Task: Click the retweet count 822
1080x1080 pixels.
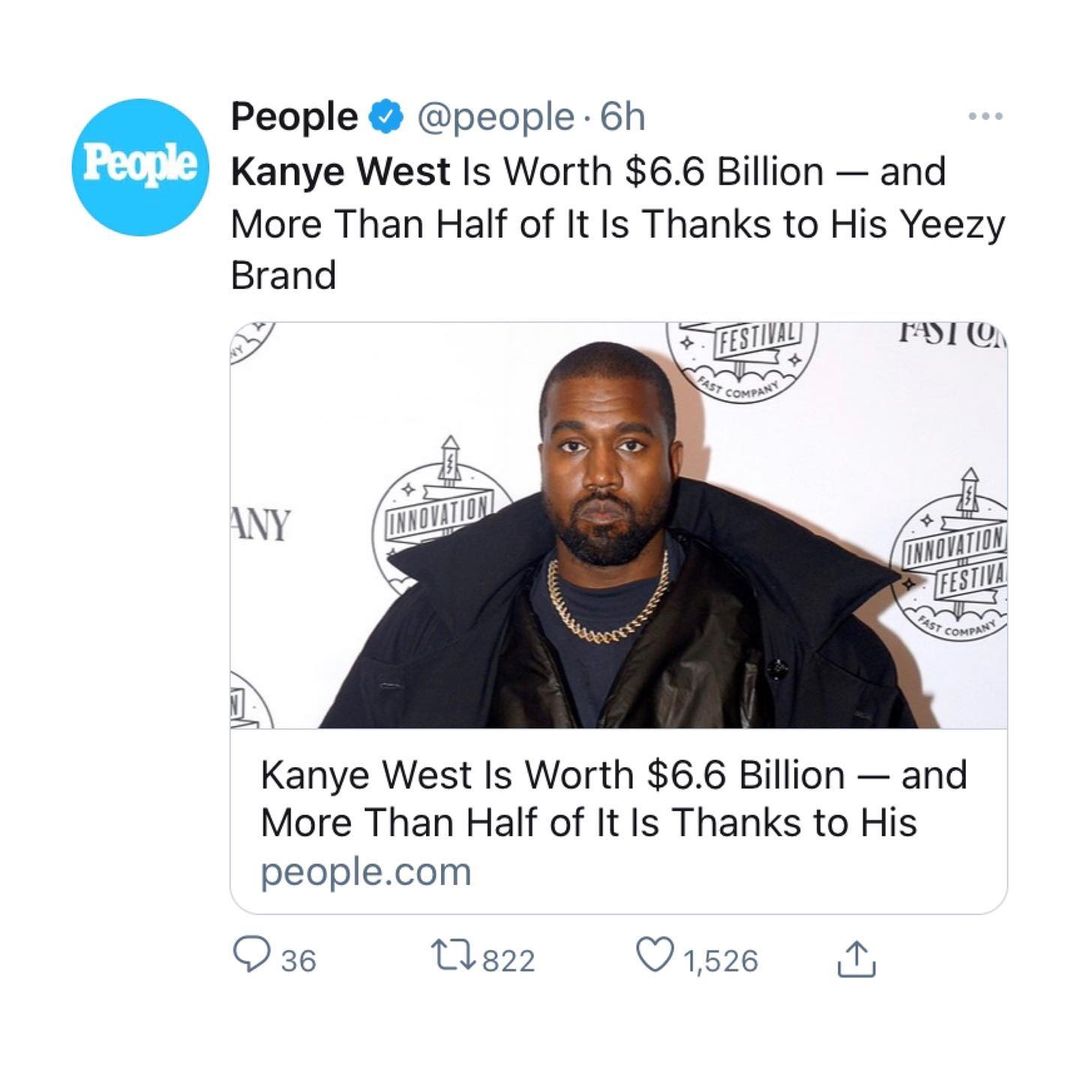Action: point(509,961)
